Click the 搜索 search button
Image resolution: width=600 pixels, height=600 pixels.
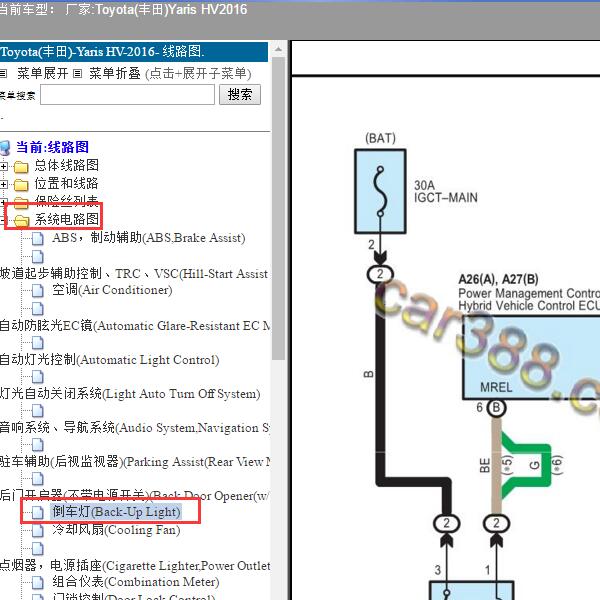[x=240, y=95]
